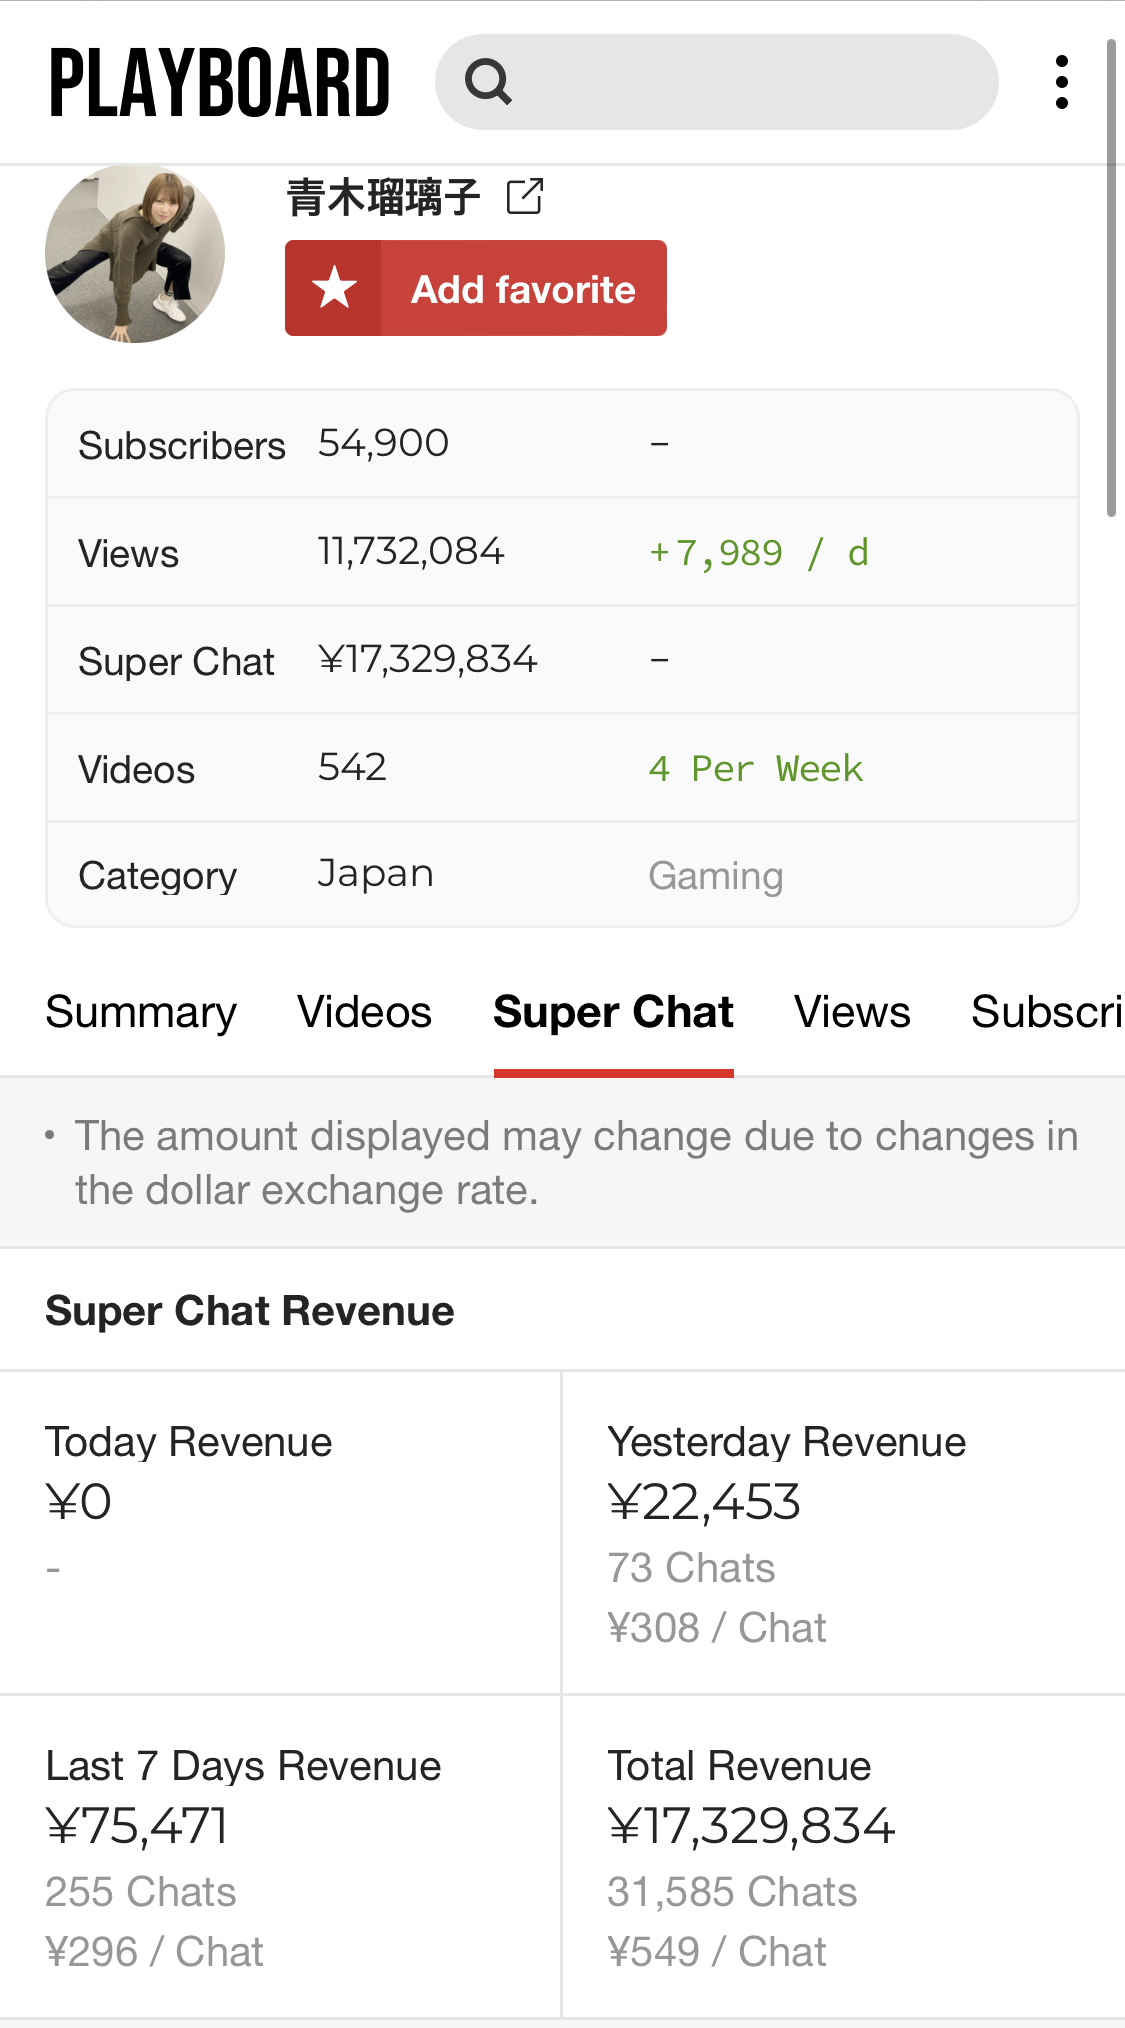
Task: Select the Super Chat tab
Action: [613, 1012]
